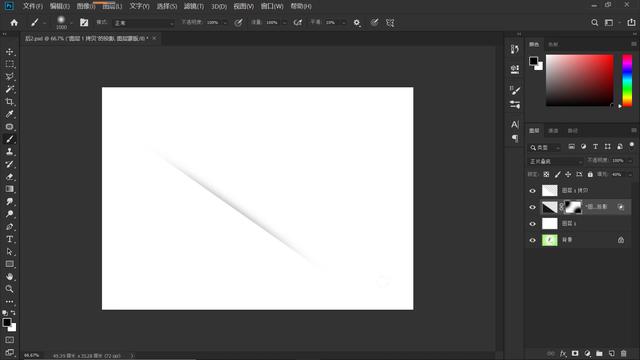Select the History Brush tool

9,164
